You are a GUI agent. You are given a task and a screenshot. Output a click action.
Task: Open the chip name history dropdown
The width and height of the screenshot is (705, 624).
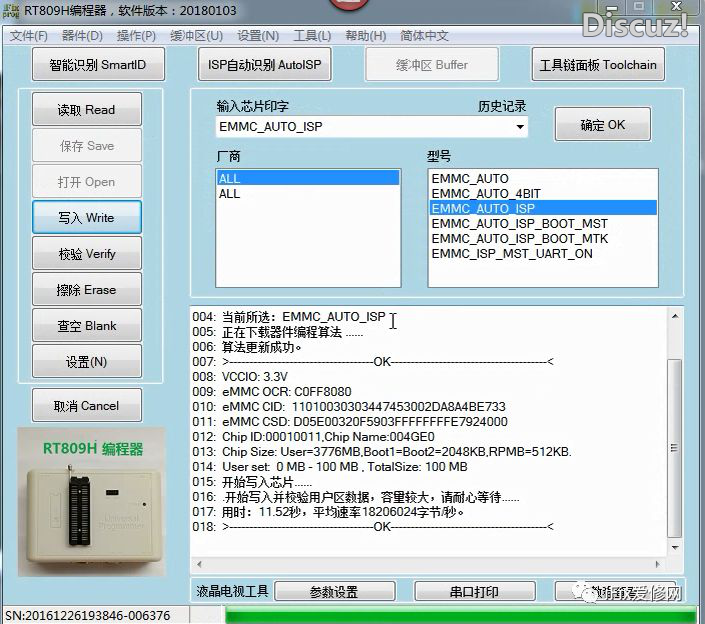click(520, 127)
